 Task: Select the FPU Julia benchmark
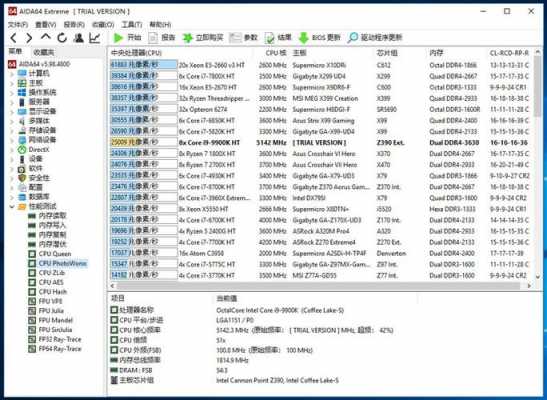click(46, 311)
